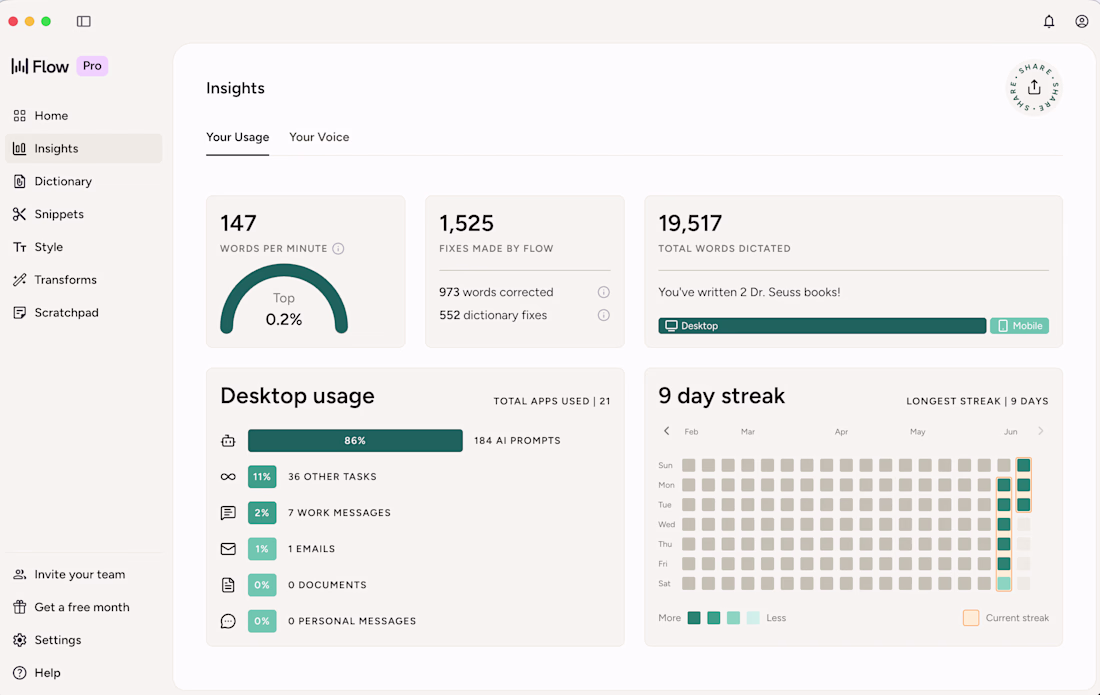Click the emails envelope icon
Image resolution: width=1100 pixels, height=695 pixels.
(228, 549)
